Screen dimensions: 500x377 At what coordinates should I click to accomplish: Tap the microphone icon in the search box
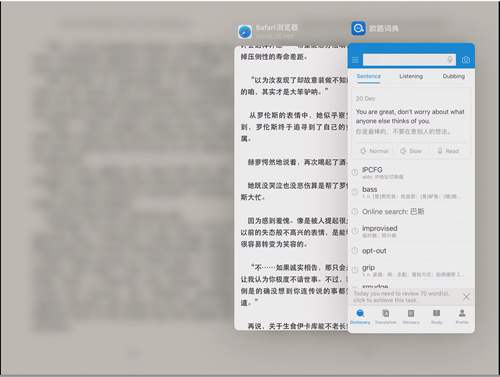point(450,60)
